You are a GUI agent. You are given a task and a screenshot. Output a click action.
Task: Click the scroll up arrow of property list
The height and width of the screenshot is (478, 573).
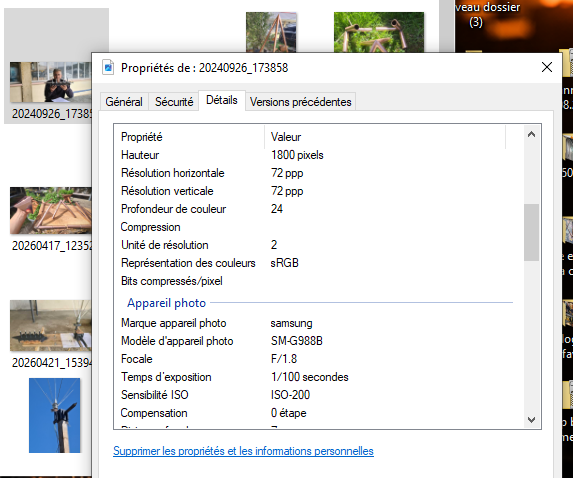[531, 134]
